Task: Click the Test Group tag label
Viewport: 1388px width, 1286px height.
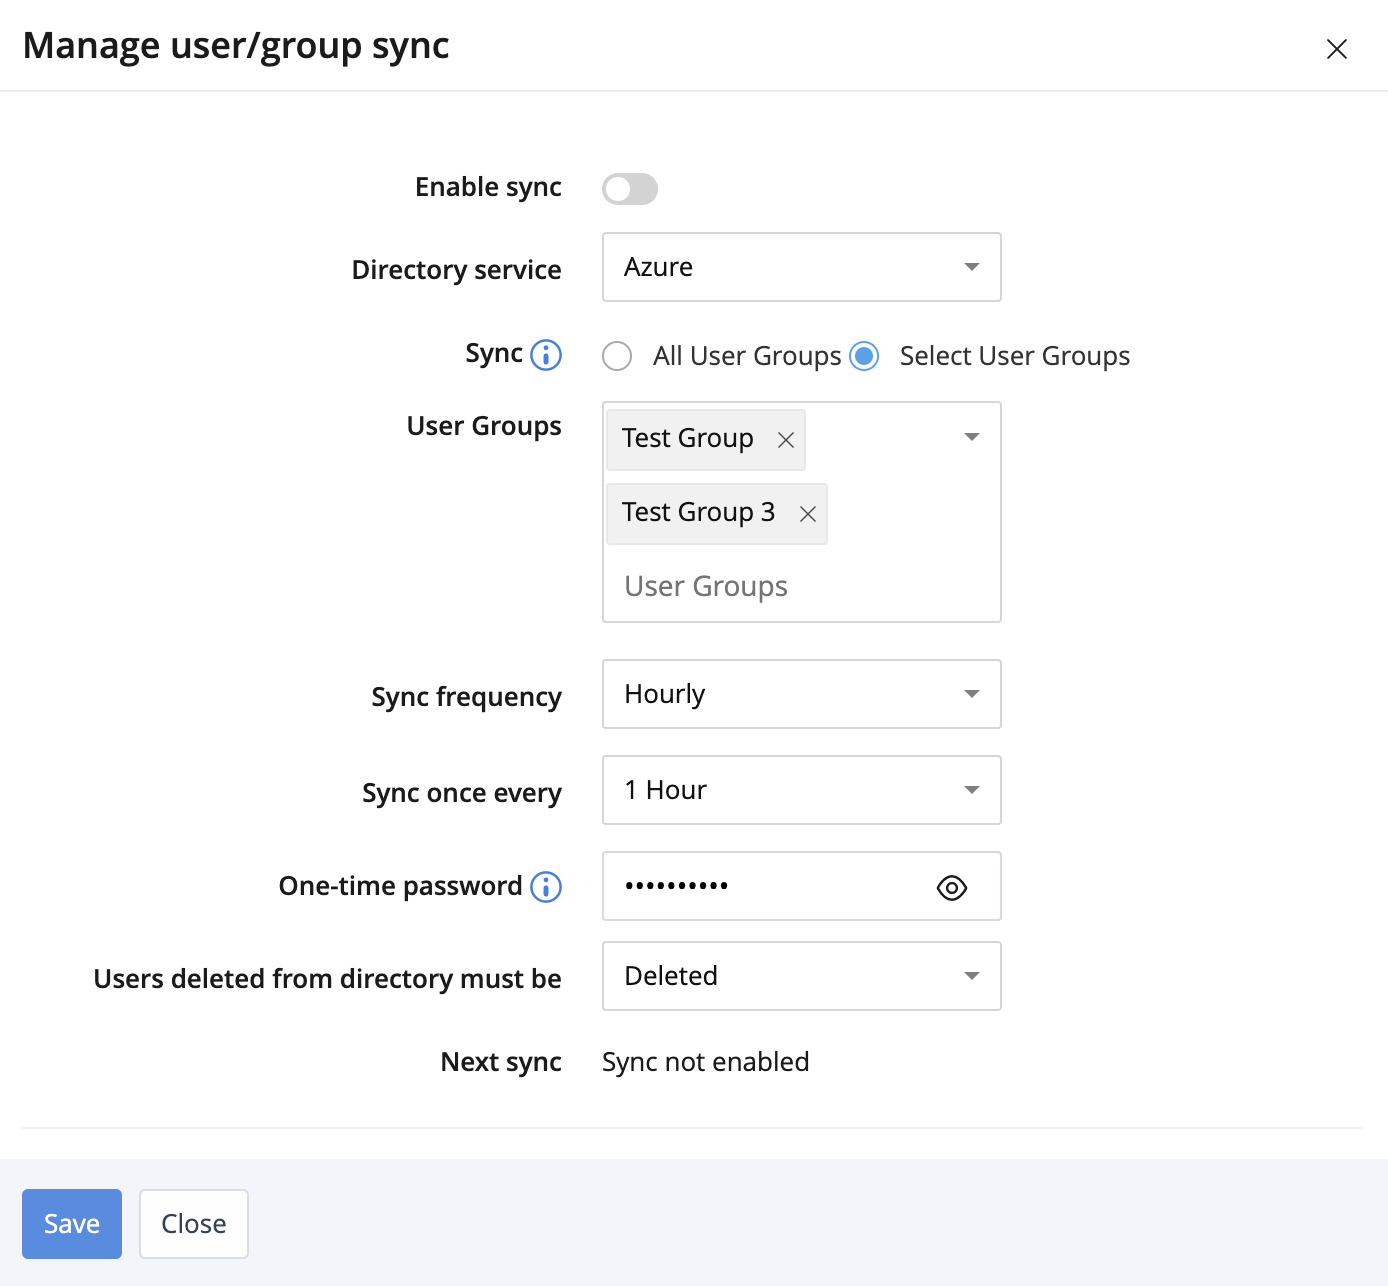Action: (688, 439)
